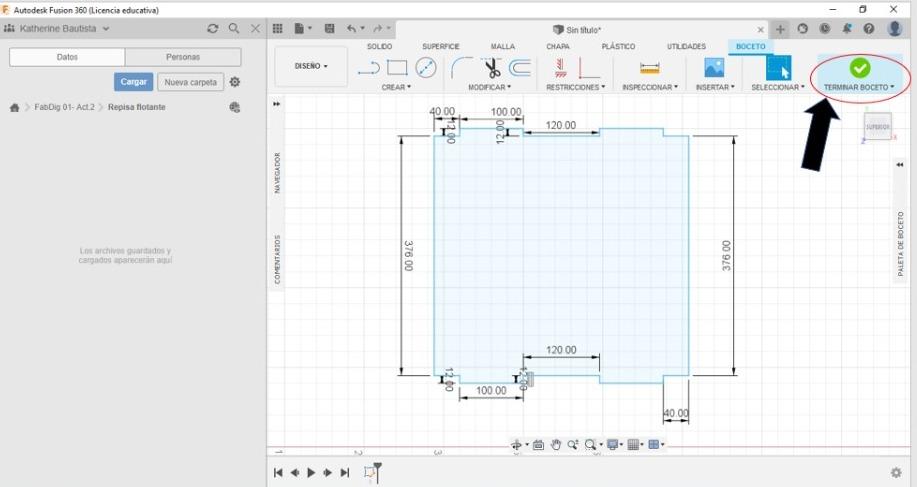Undo the last action

pos(351,28)
